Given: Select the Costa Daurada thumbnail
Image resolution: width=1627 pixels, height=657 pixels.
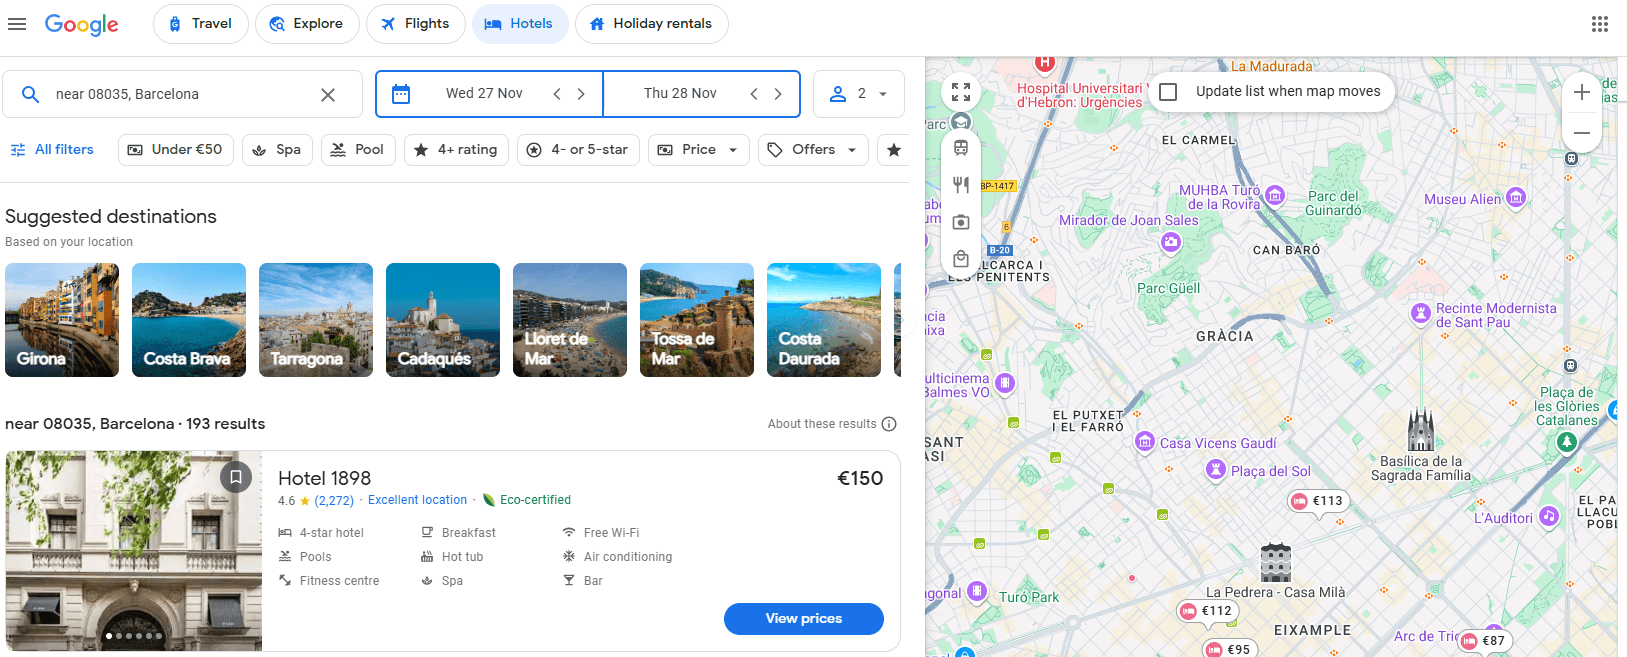Looking at the screenshot, I should point(824,320).
